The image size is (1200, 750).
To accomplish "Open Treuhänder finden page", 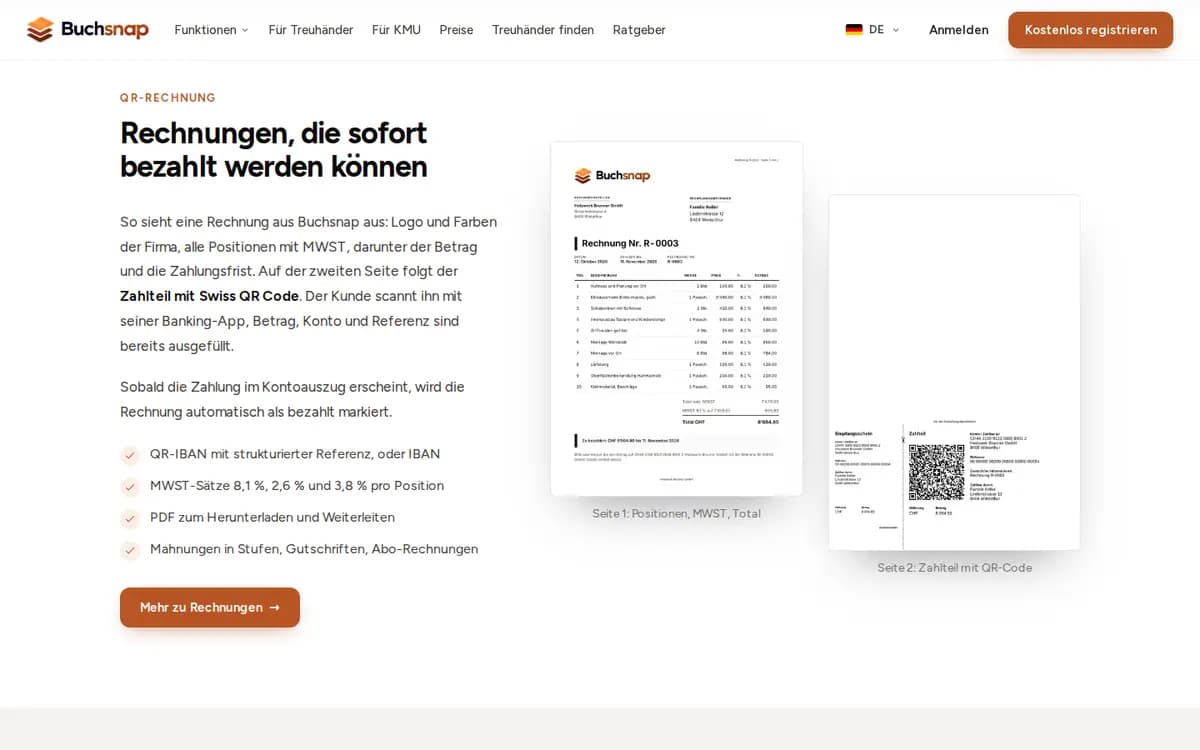I will pyautogui.click(x=543, y=30).
